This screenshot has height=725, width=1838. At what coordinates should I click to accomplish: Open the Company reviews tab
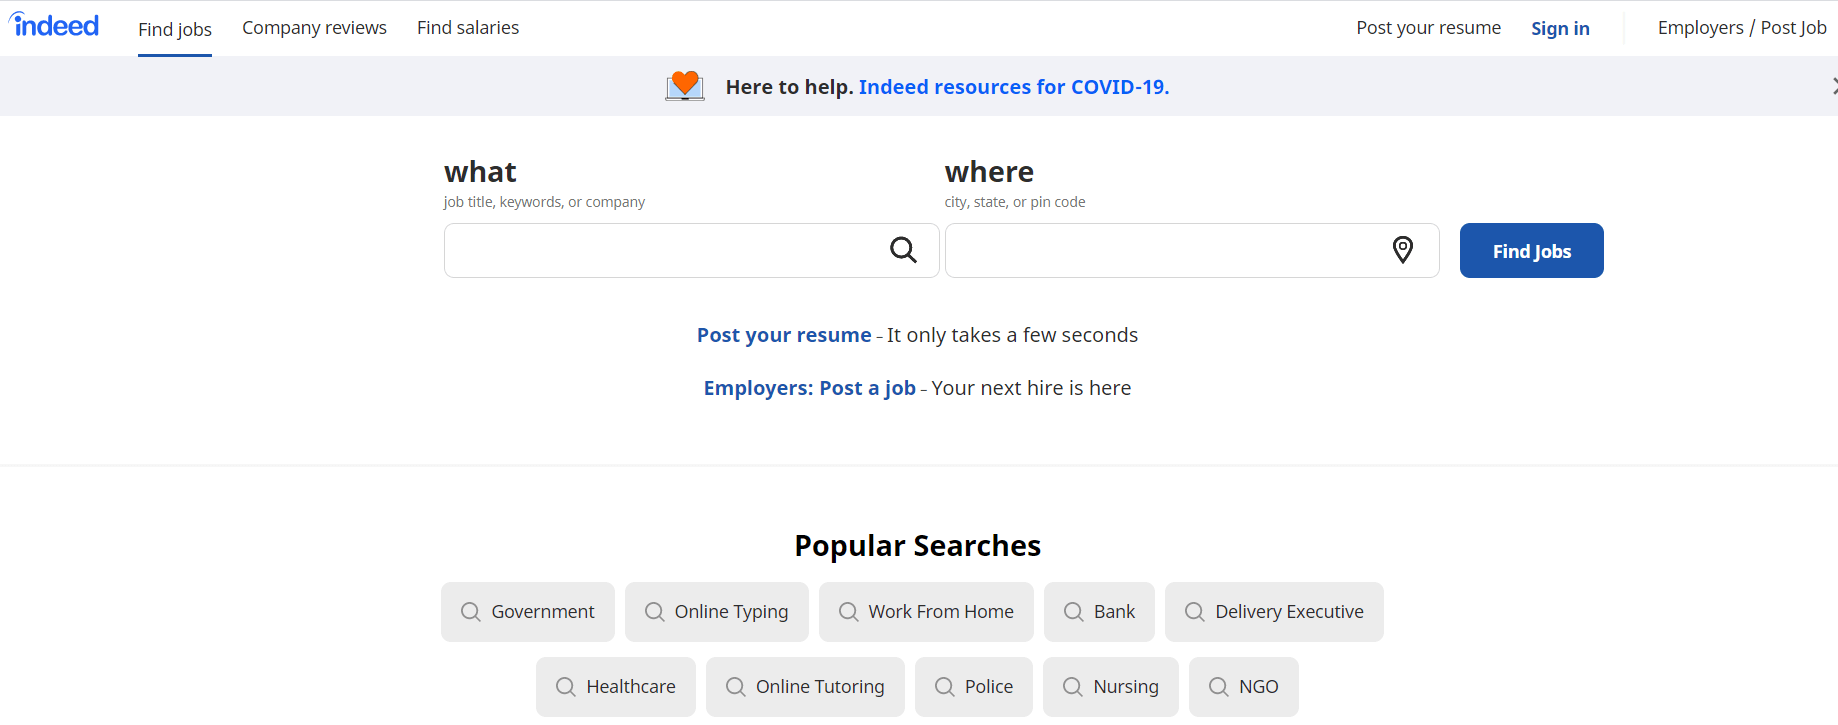coord(314,28)
